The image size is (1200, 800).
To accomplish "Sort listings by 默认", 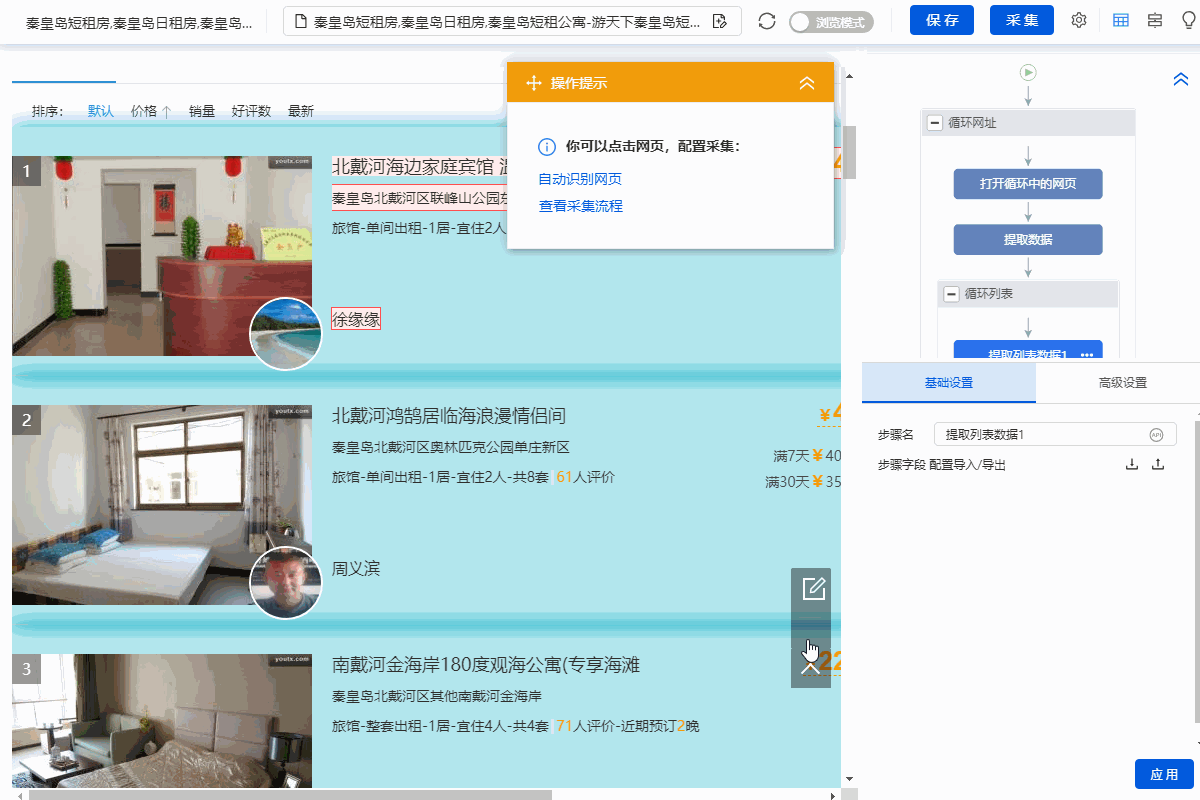I will click(x=101, y=111).
